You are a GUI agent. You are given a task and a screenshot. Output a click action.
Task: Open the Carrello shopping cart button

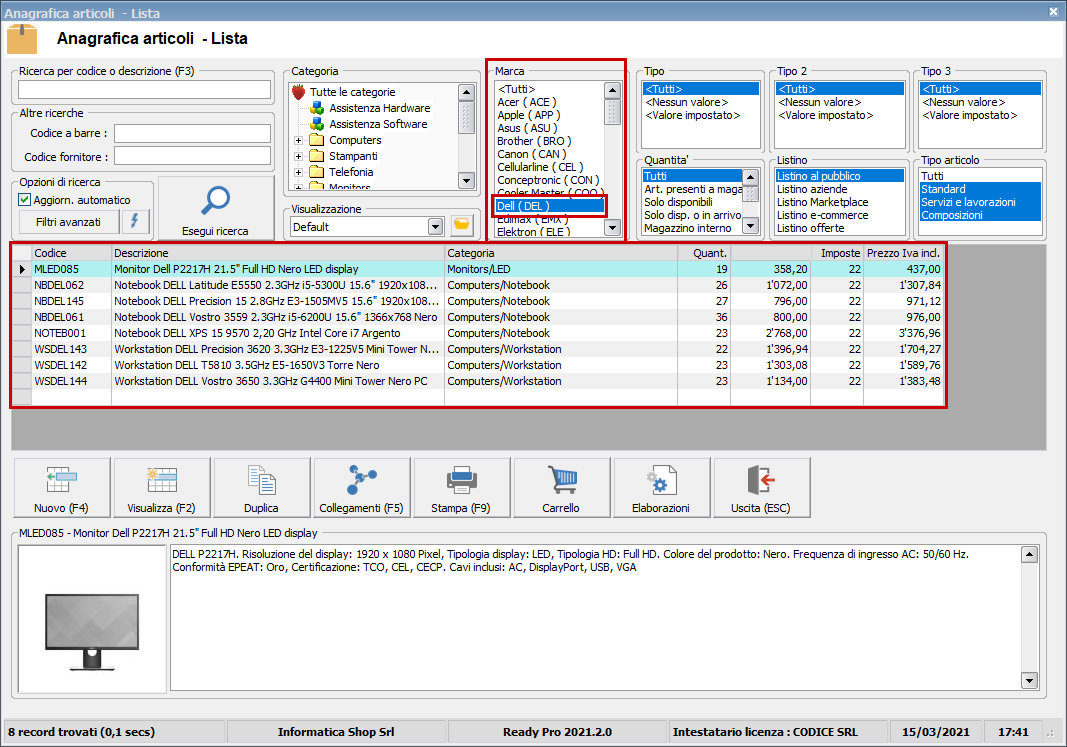pos(561,487)
